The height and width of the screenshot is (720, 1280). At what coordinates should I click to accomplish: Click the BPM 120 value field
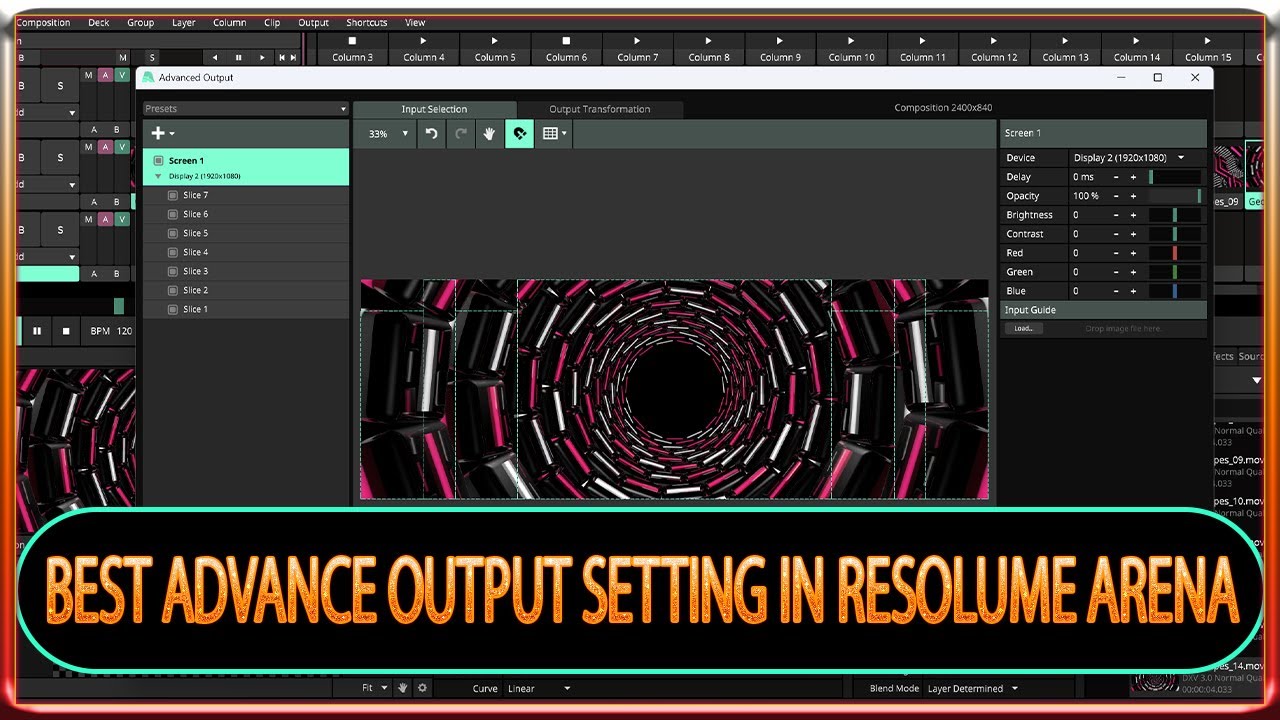coord(124,331)
